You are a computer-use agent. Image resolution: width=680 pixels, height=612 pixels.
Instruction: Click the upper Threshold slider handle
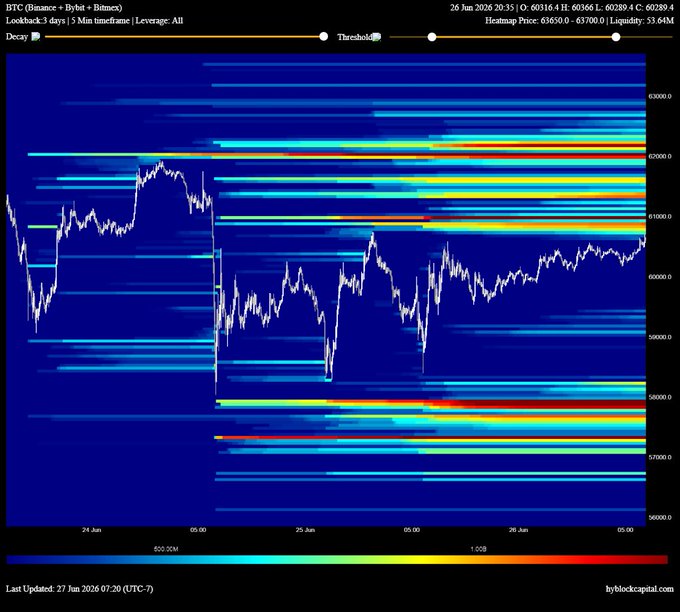tap(616, 37)
